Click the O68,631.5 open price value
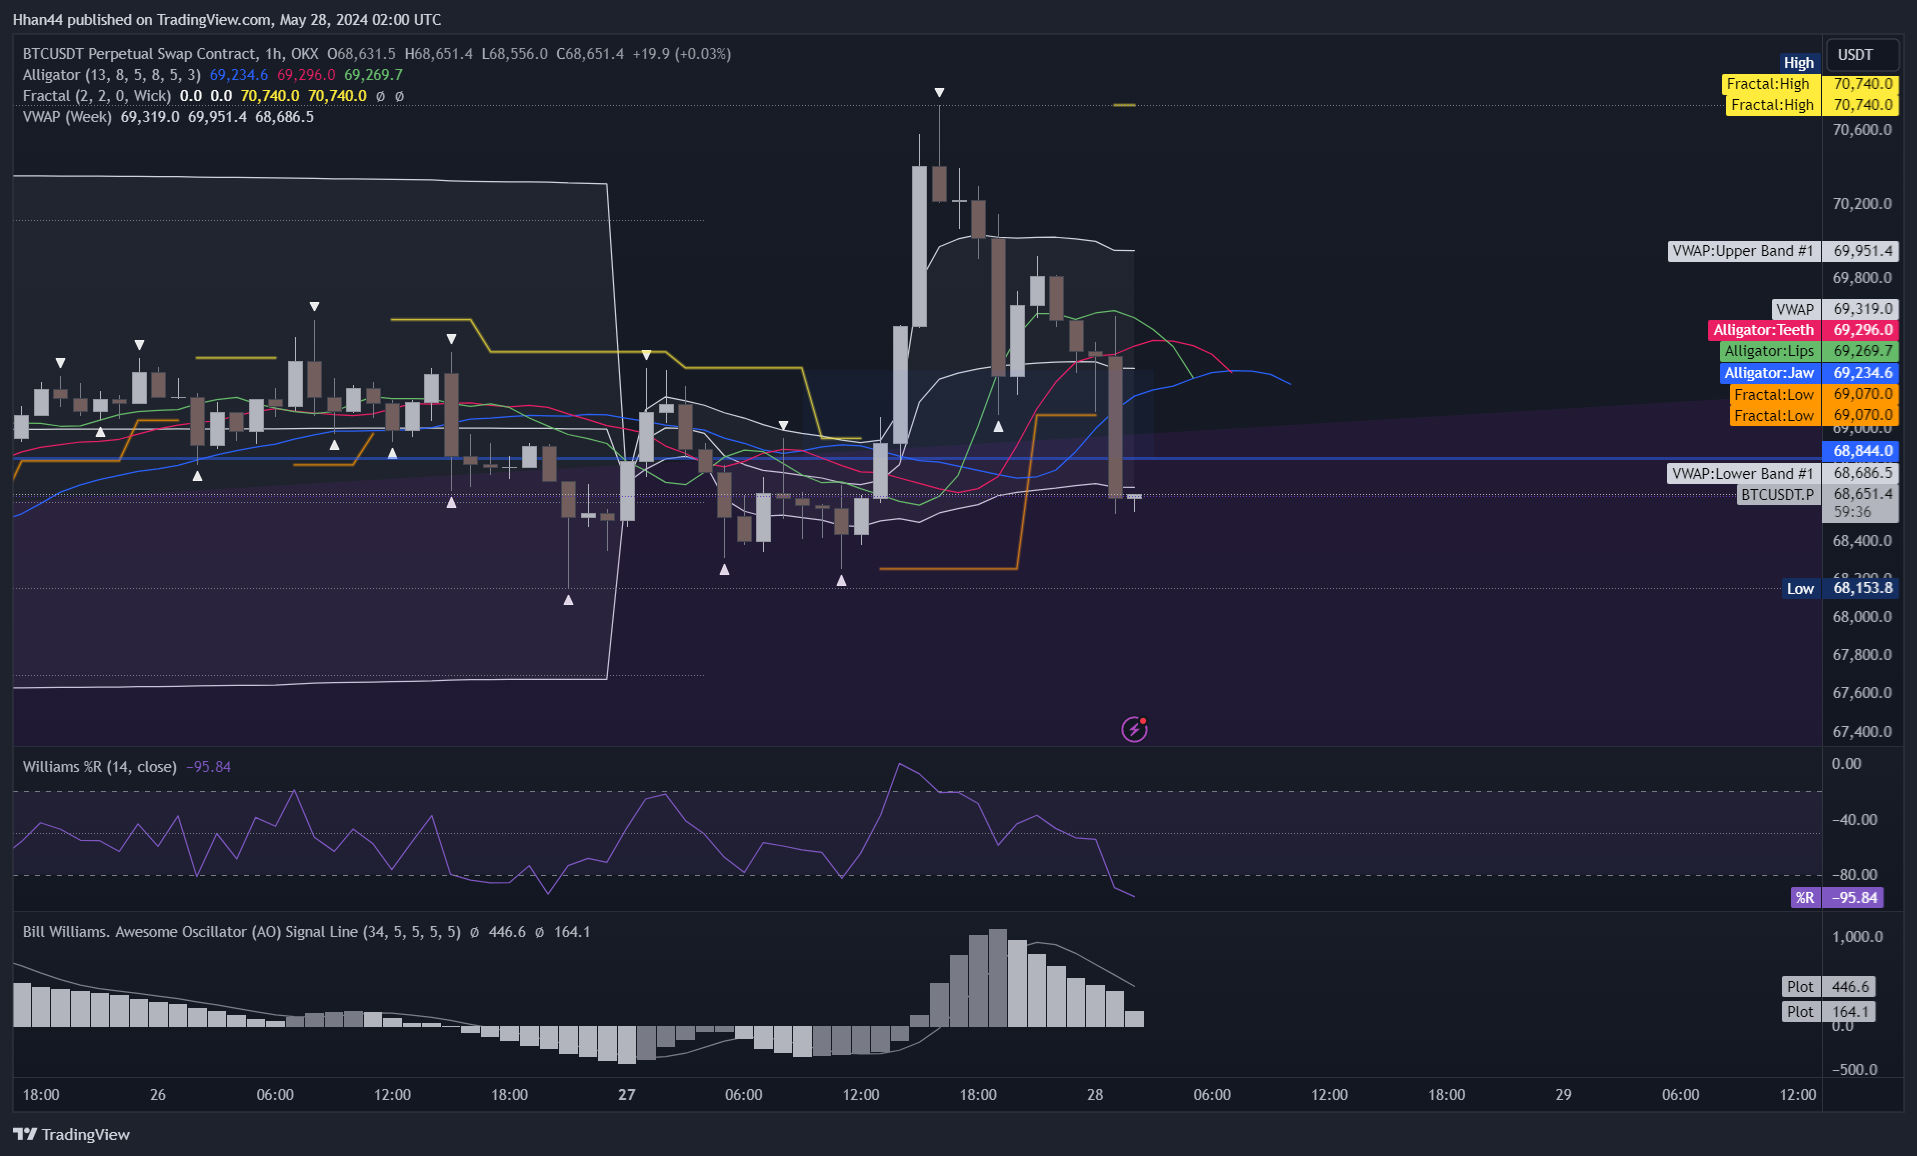Screen dimensions: 1917x1156 coord(361,54)
